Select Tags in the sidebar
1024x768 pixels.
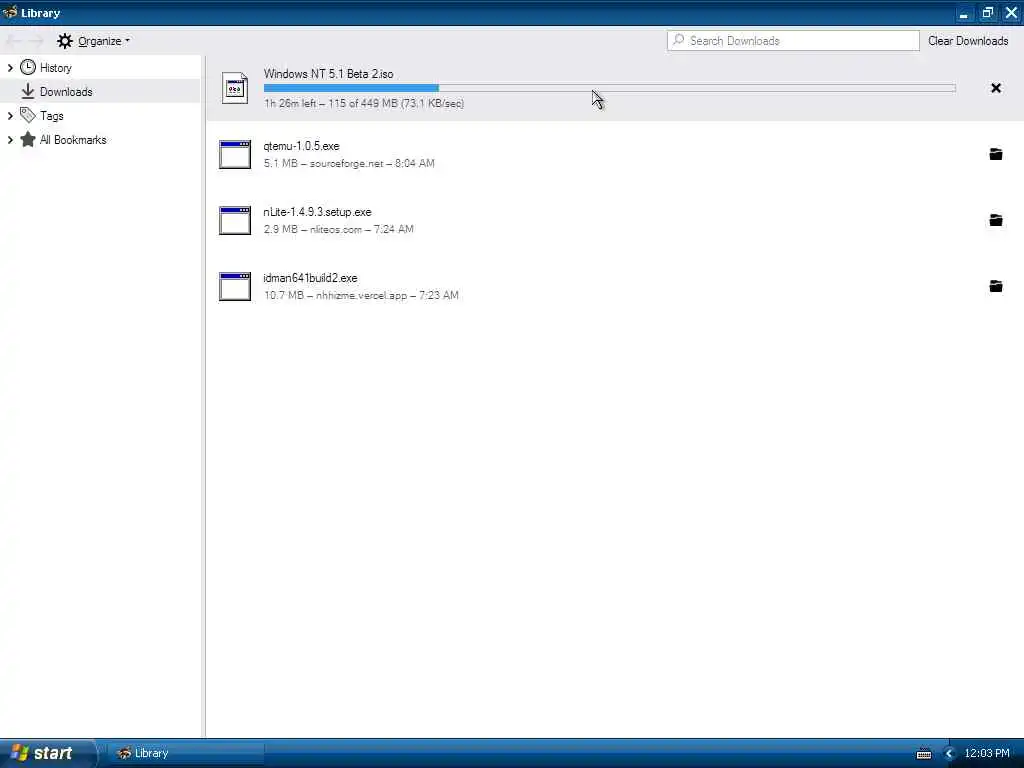point(100,116)
